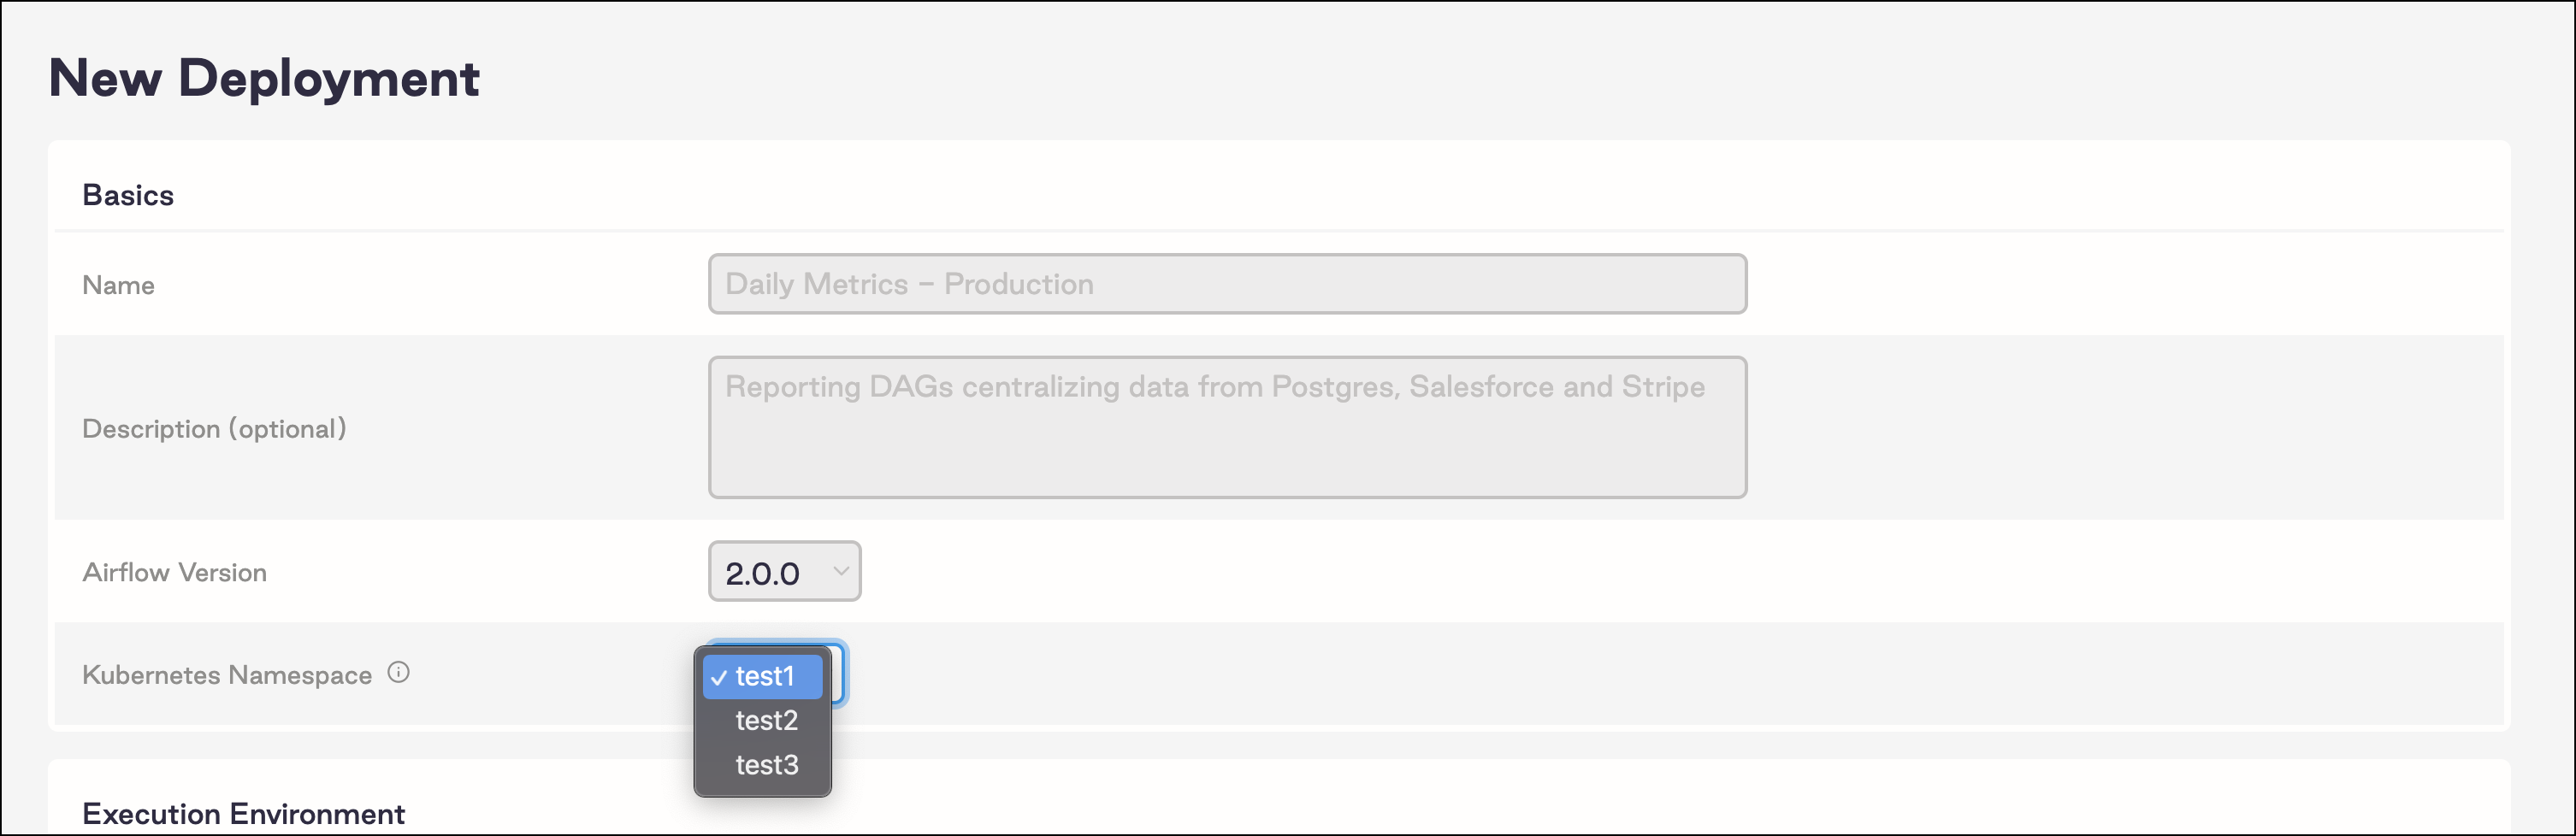
Task: Click the Execution Environment section header
Action: click(243, 813)
